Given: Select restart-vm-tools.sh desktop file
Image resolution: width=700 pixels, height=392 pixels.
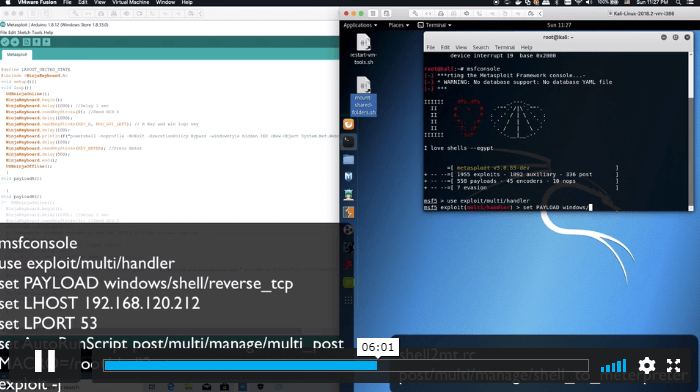Looking at the screenshot, I should click(x=363, y=50).
